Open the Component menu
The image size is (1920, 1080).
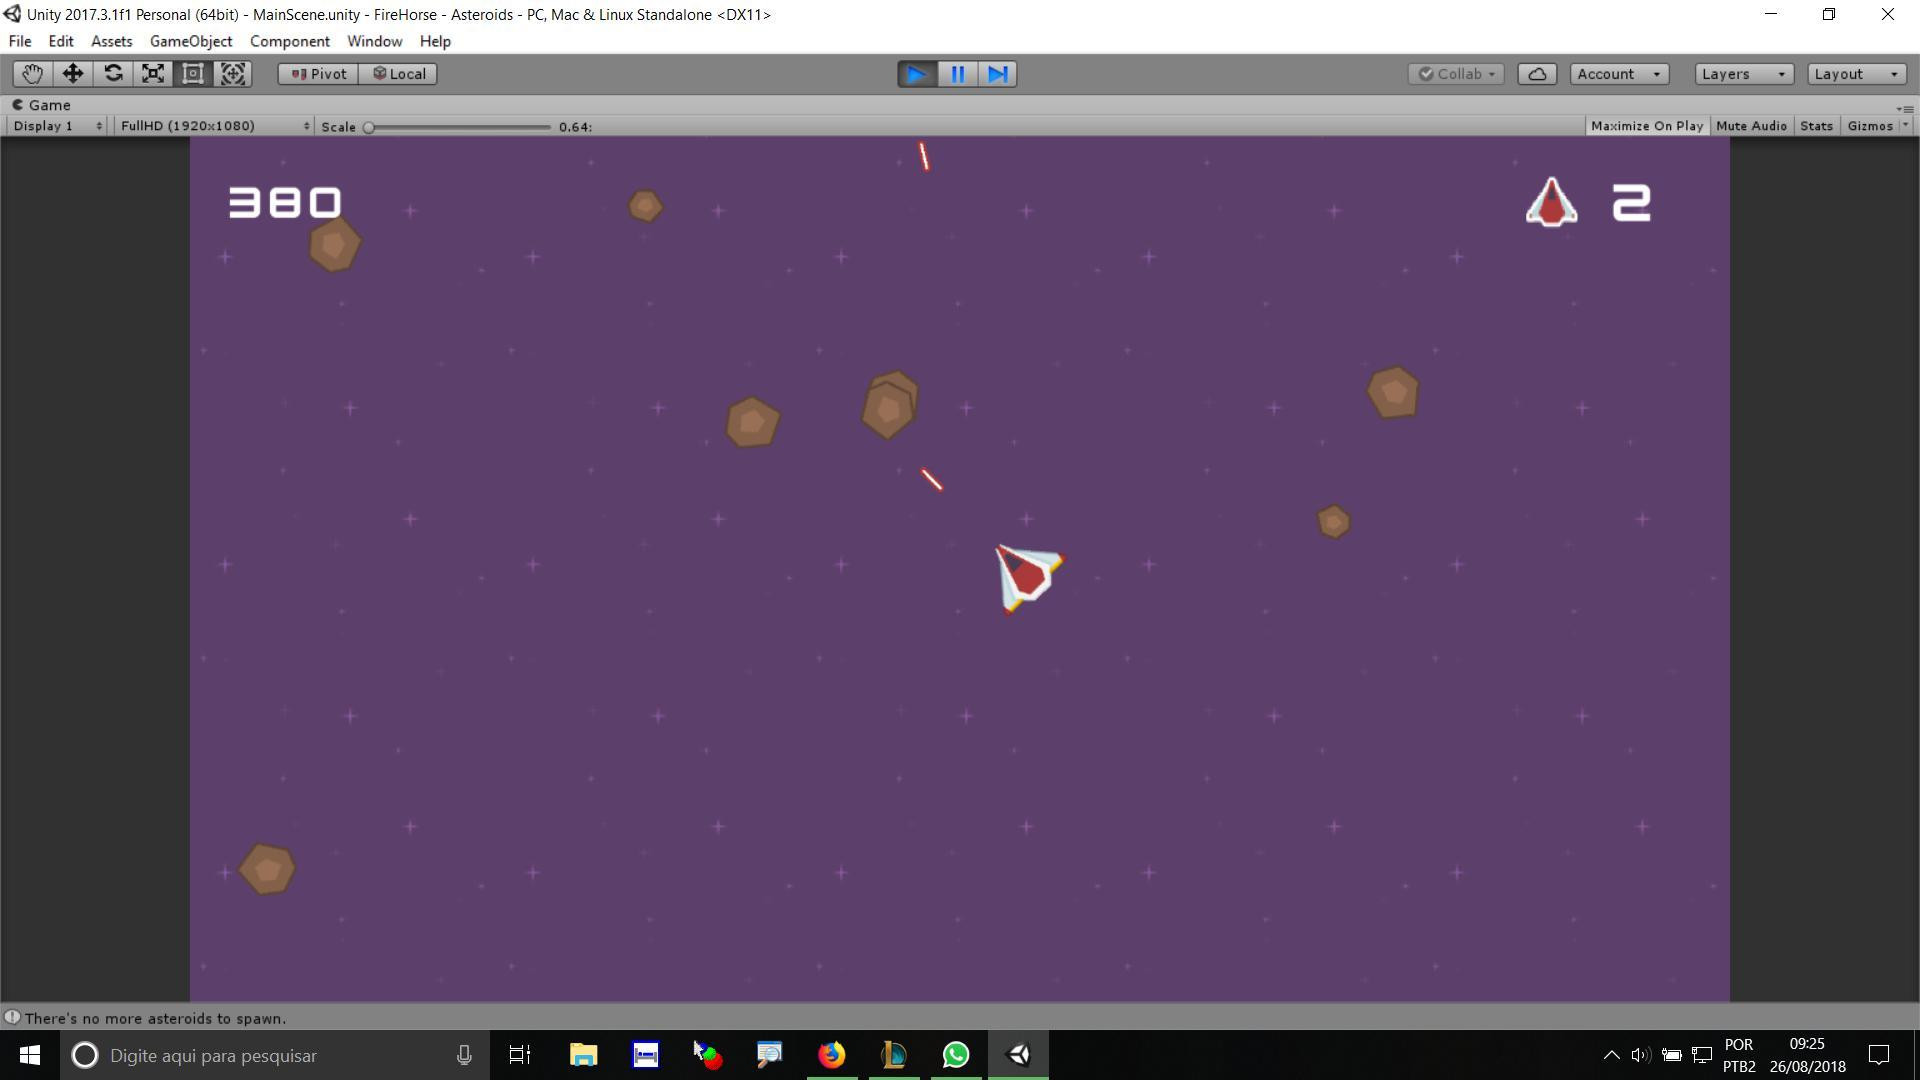(x=290, y=41)
